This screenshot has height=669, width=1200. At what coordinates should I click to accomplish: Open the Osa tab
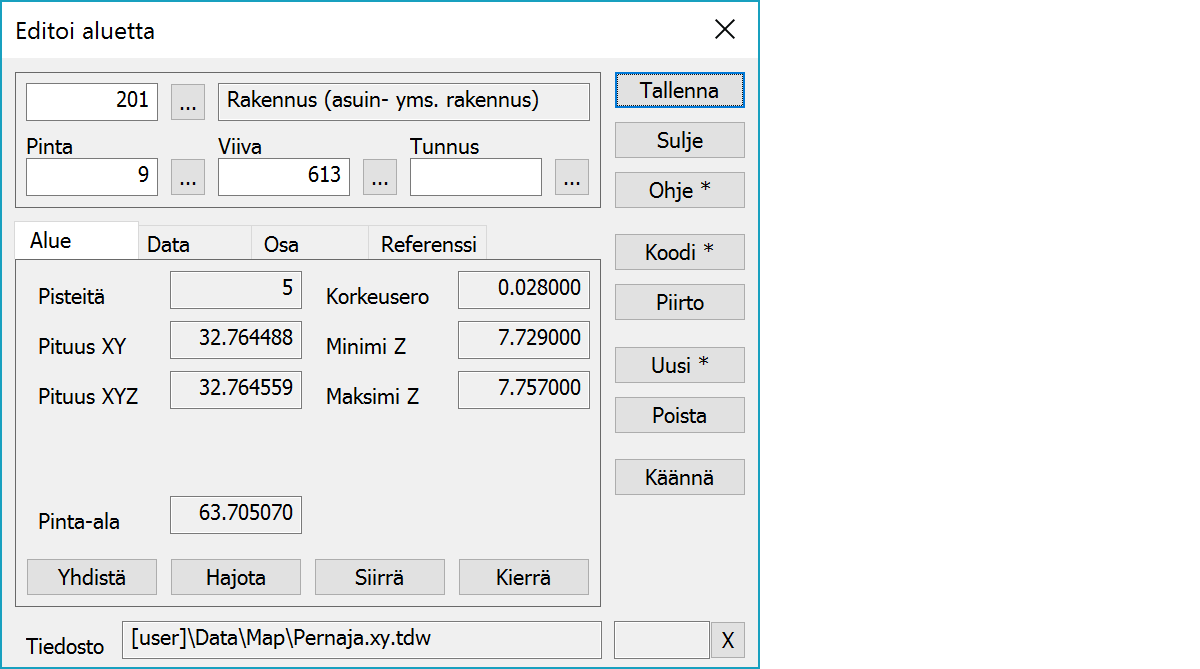[281, 244]
